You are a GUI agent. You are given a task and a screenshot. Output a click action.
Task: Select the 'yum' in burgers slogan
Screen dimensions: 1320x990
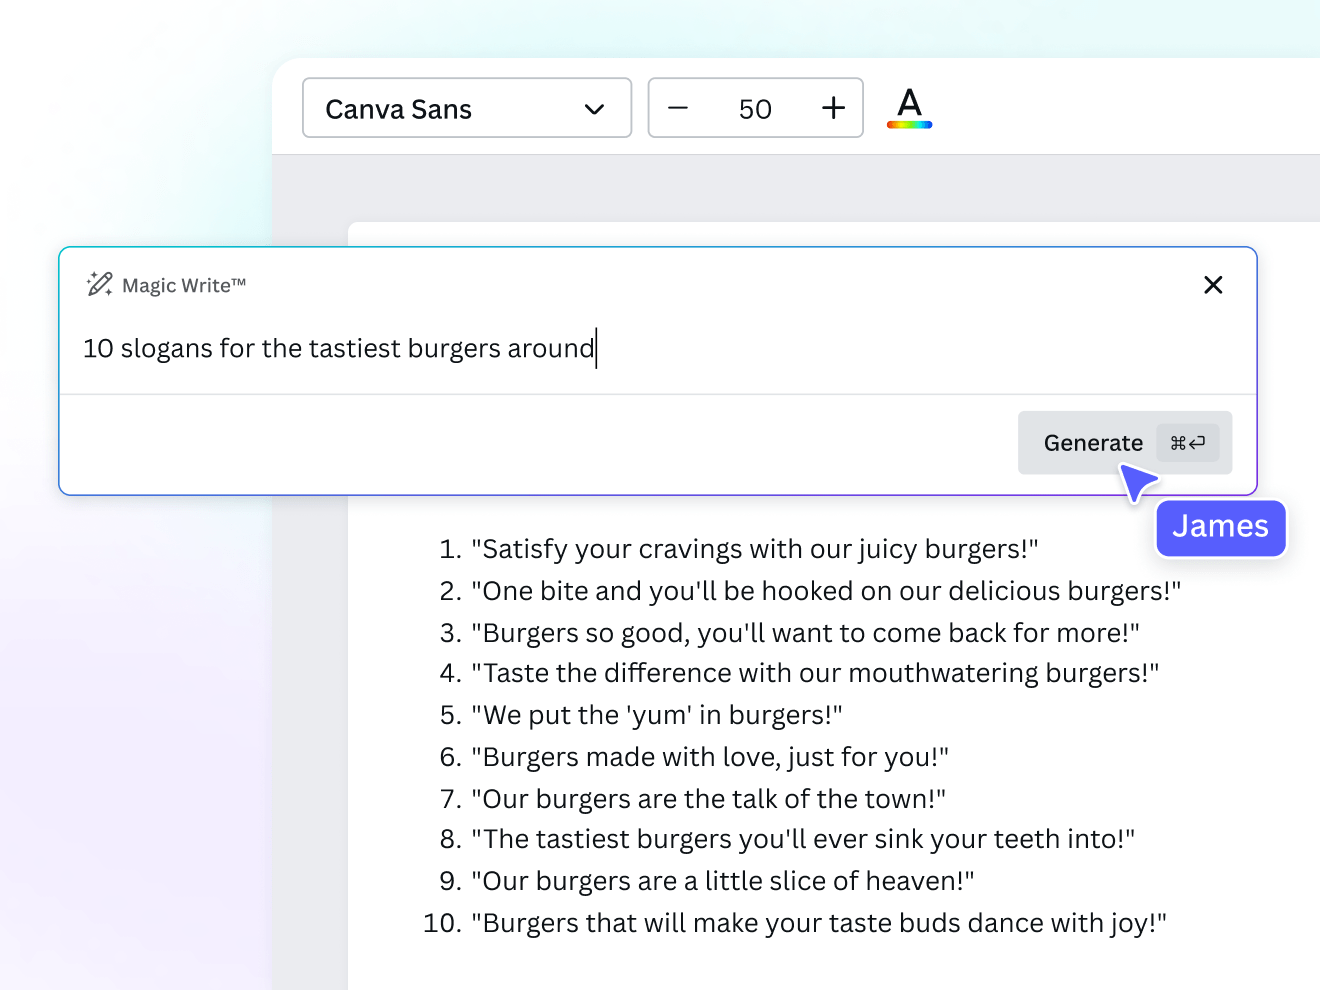point(656,715)
